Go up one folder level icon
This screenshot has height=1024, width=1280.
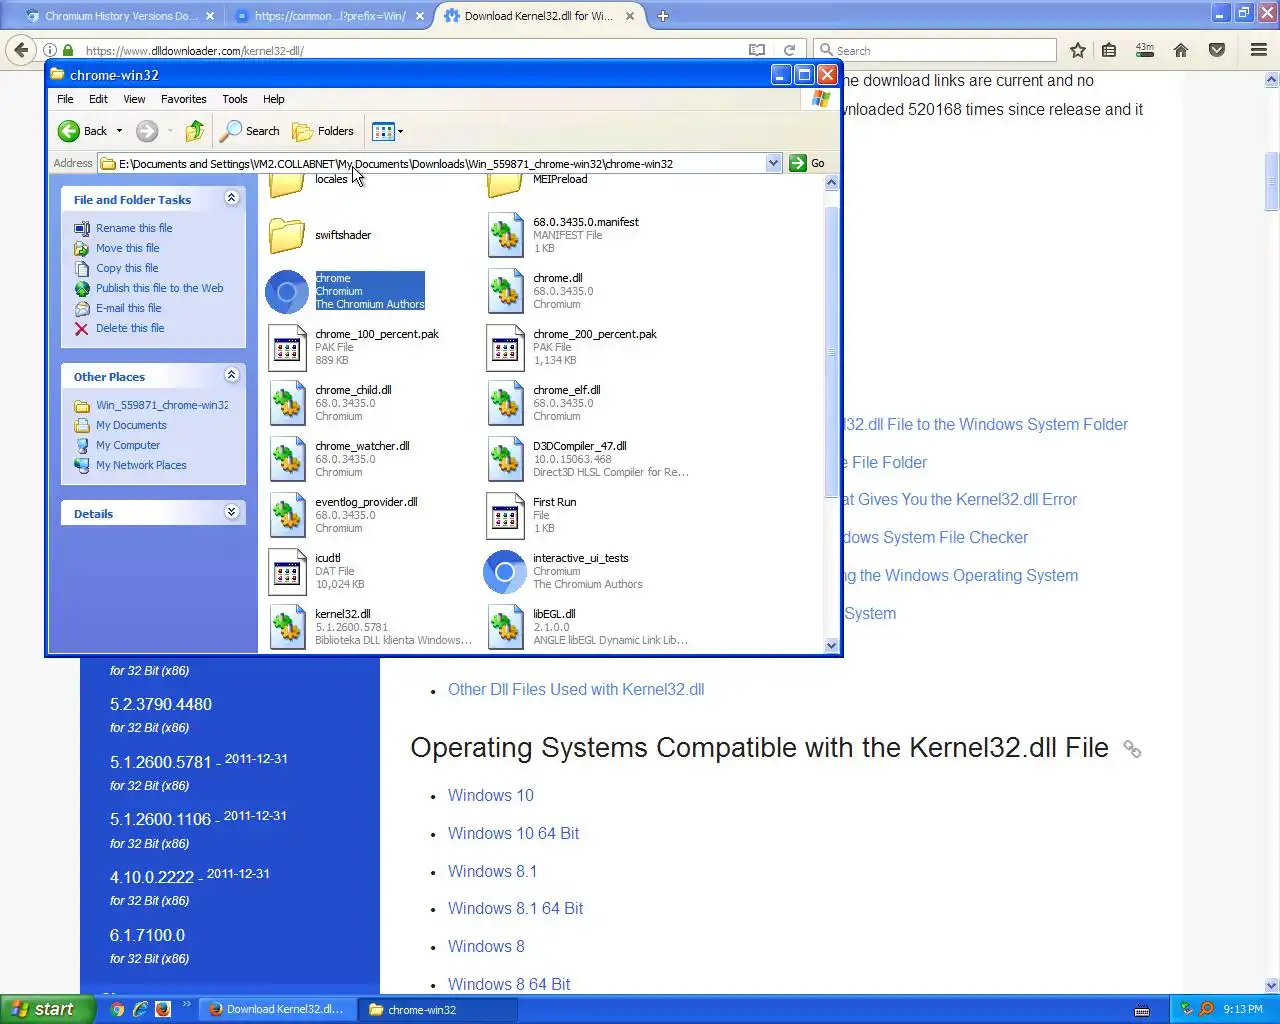(195, 131)
